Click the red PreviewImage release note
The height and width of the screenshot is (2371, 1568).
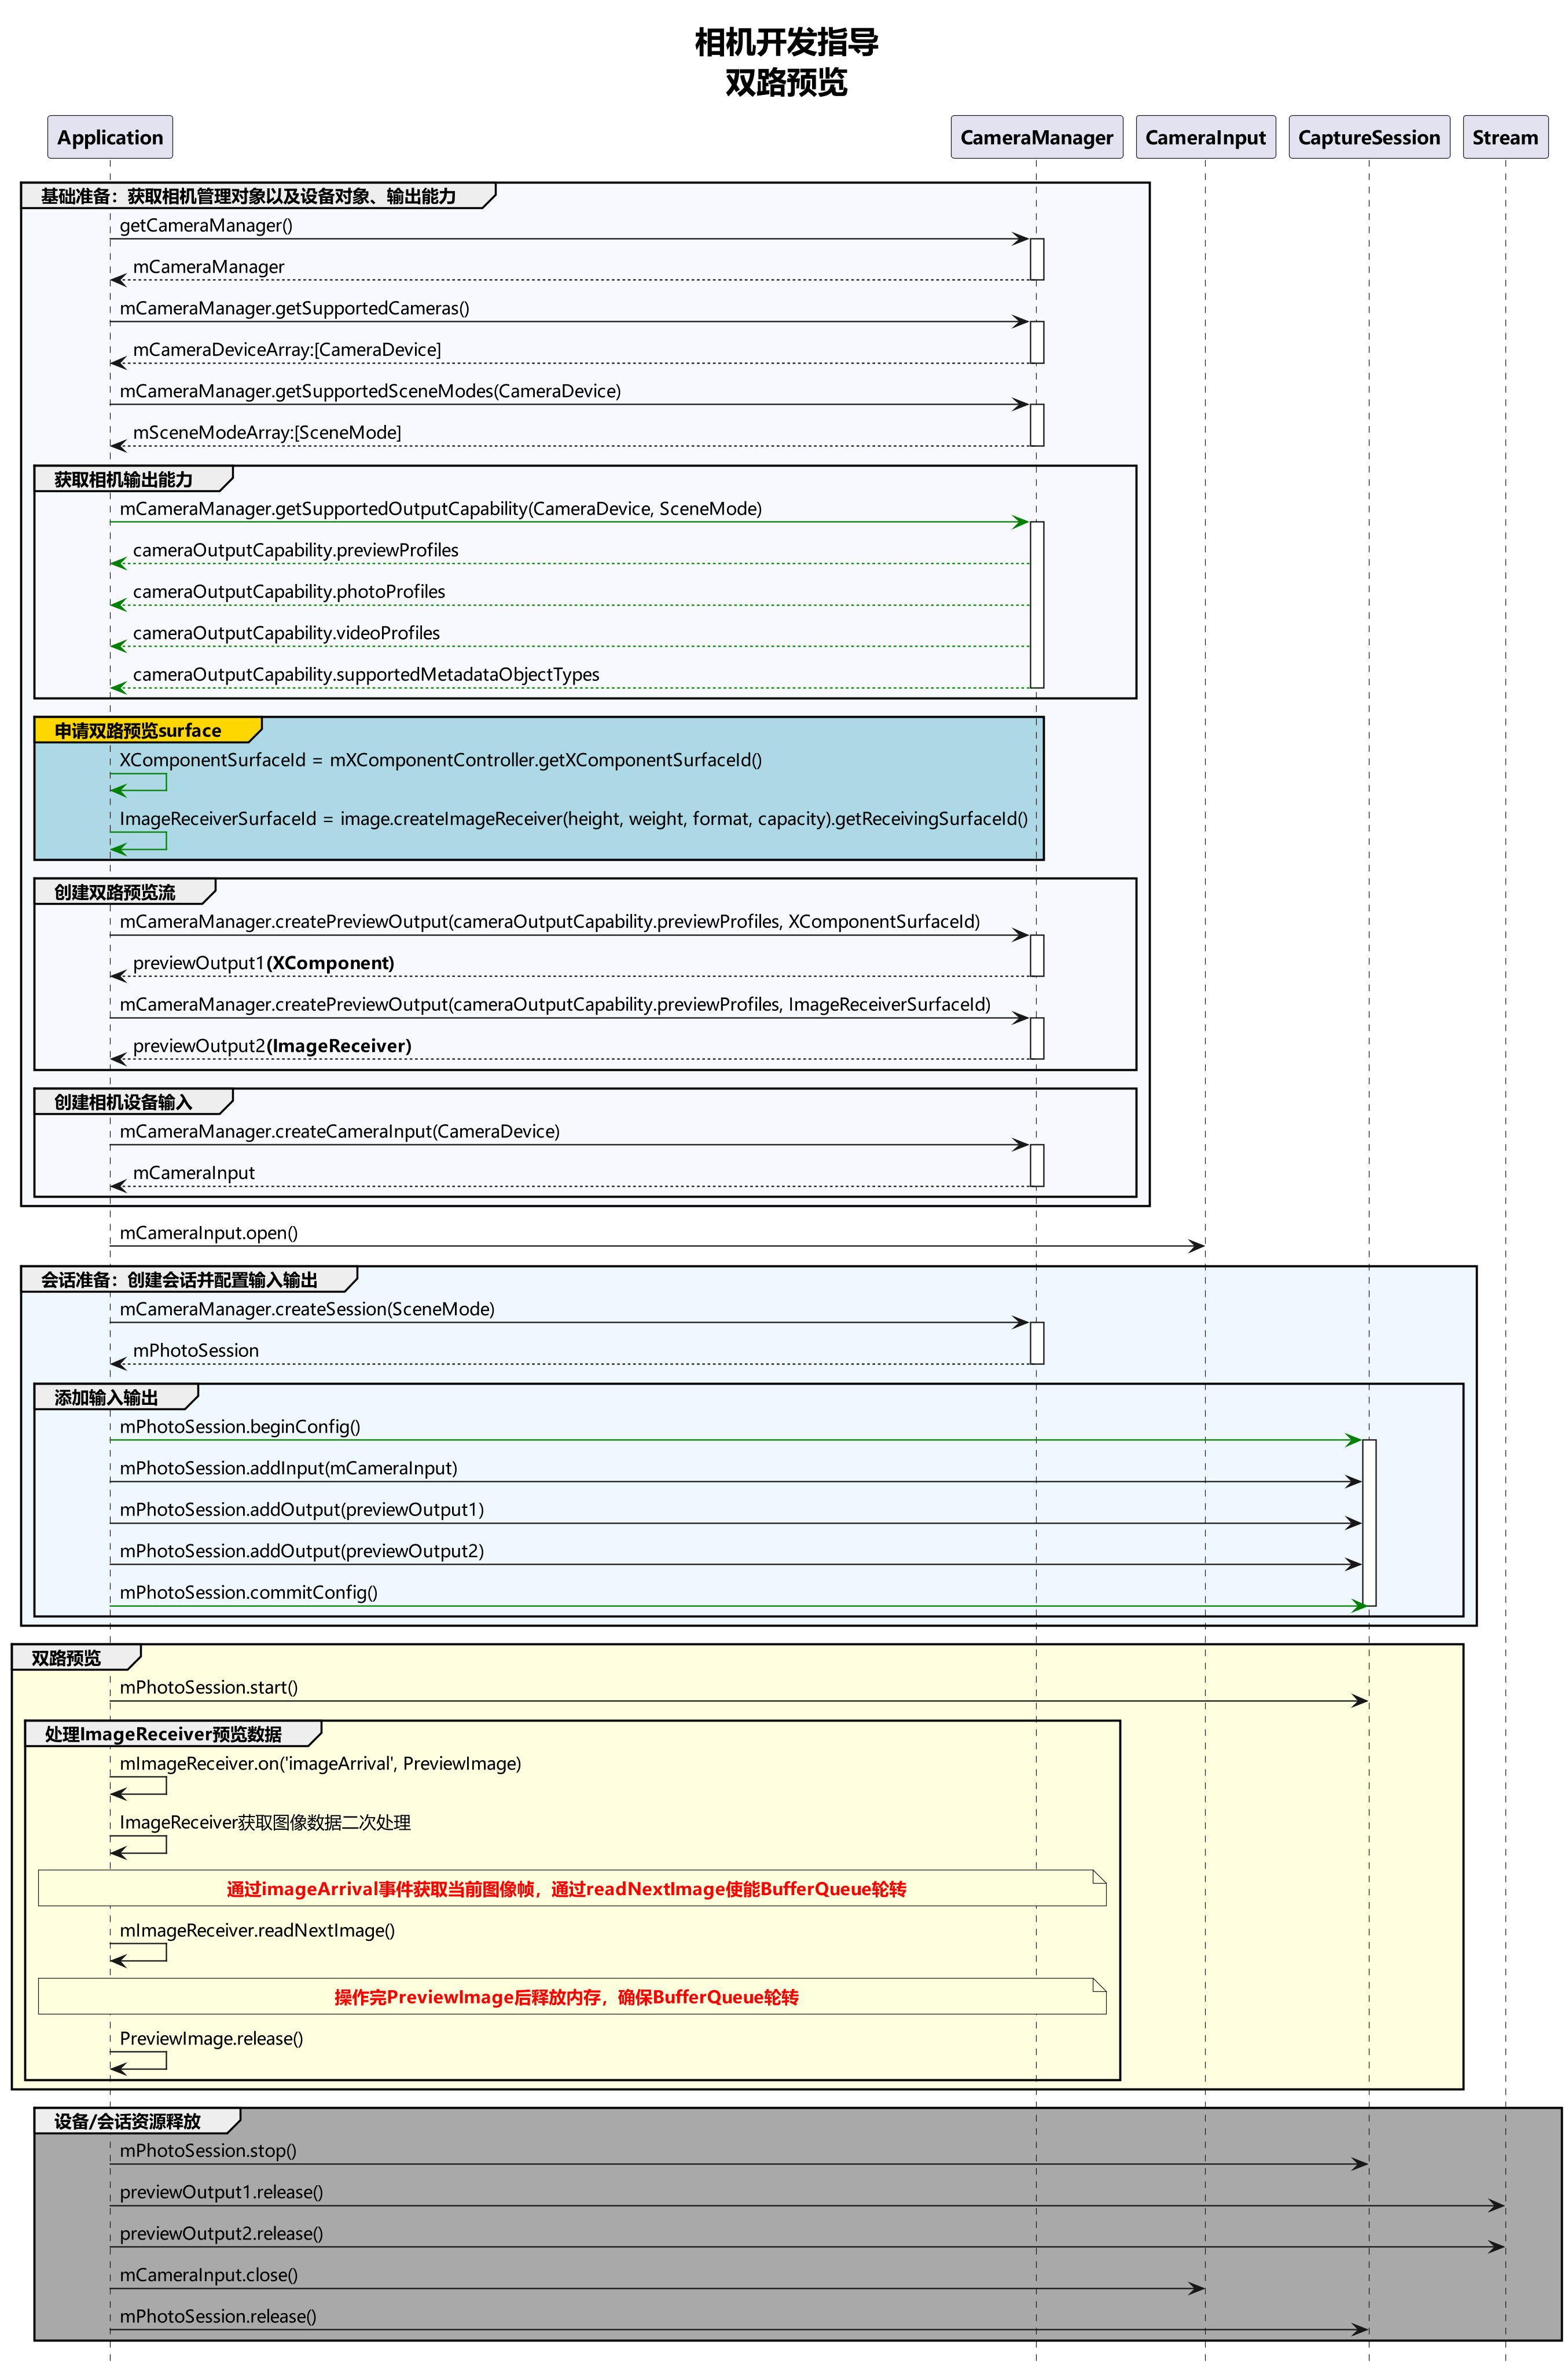click(x=566, y=1997)
